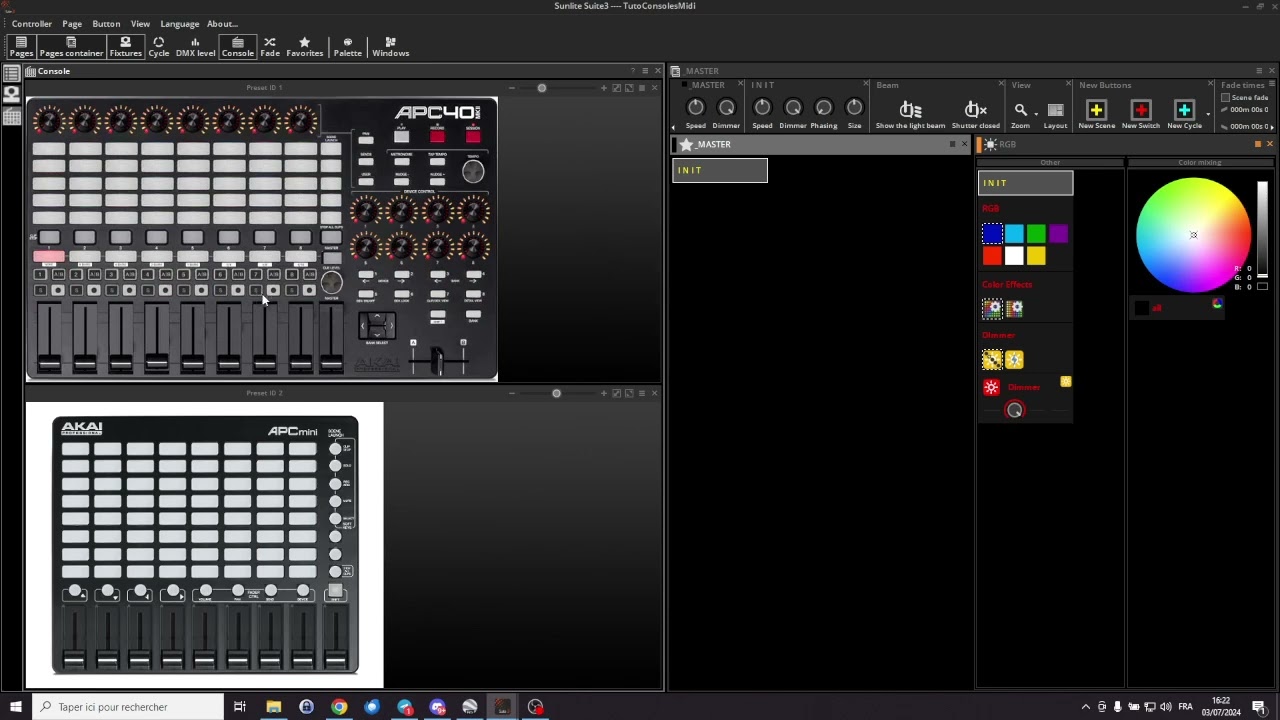The height and width of the screenshot is (720, 1280).
Task: Open the Windows toolbar button
Action: click(390, 46)
